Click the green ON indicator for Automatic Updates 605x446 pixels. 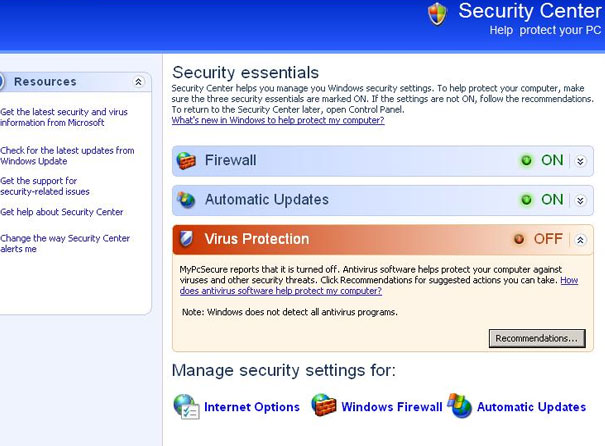(526, 200)
